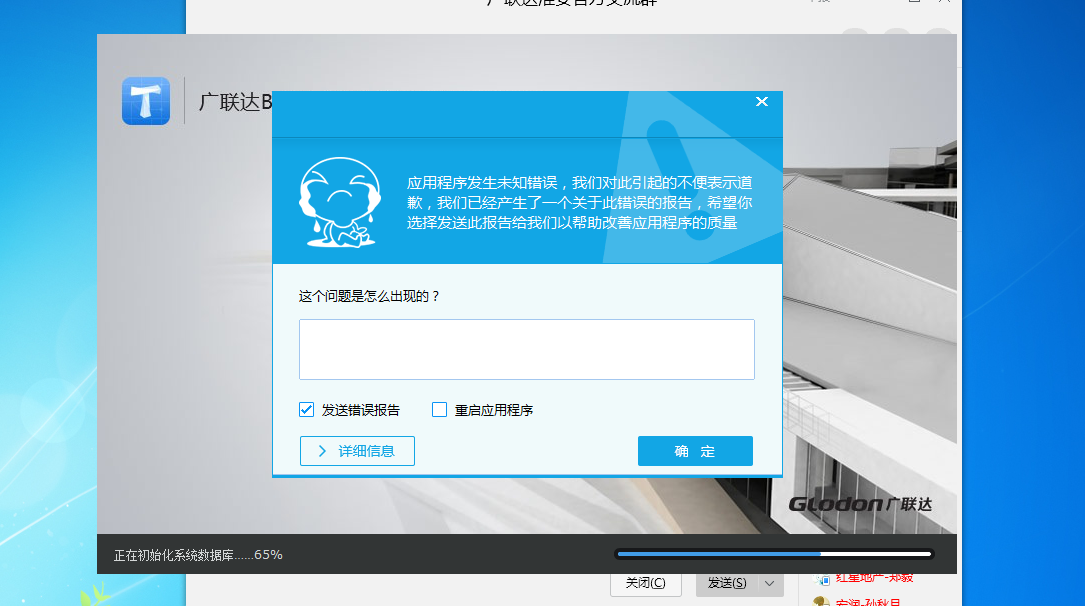Select the 这个问题是怎么出现的？ label
This screenshot has width=1085, height=606.
click(370, 296)
